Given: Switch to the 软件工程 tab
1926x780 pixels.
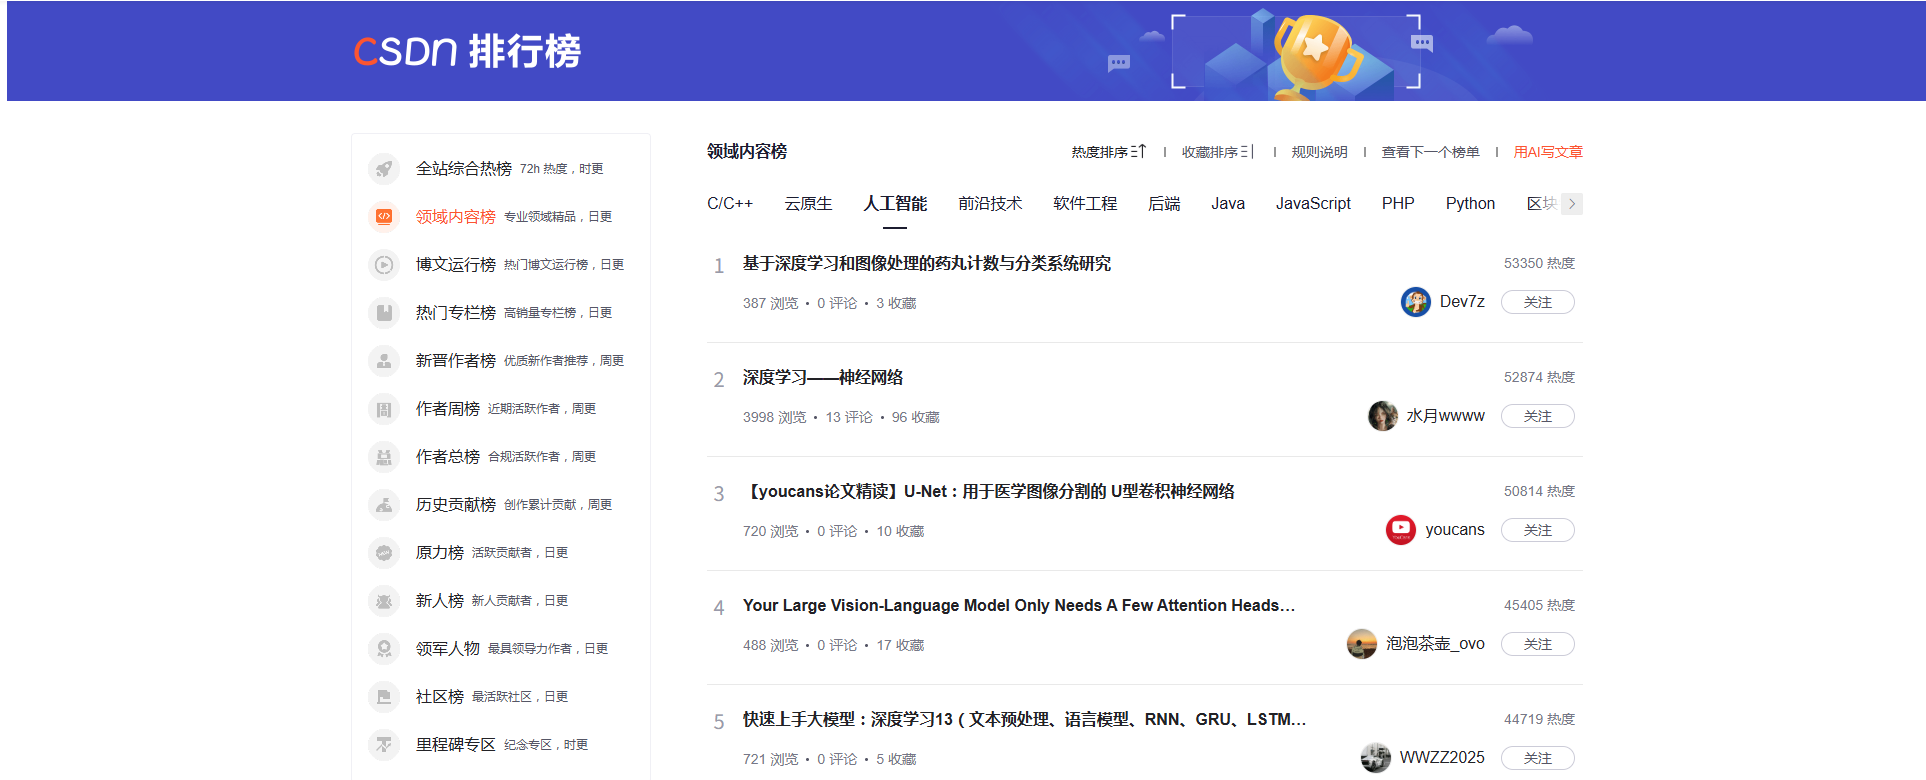Looking at the screenshot, I should [x=1085, y=204].
